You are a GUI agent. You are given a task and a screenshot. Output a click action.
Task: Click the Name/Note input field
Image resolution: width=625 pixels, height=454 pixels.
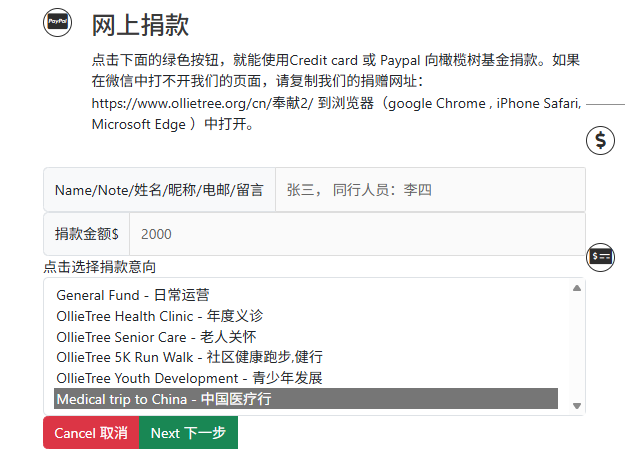[x=429, y=189]
